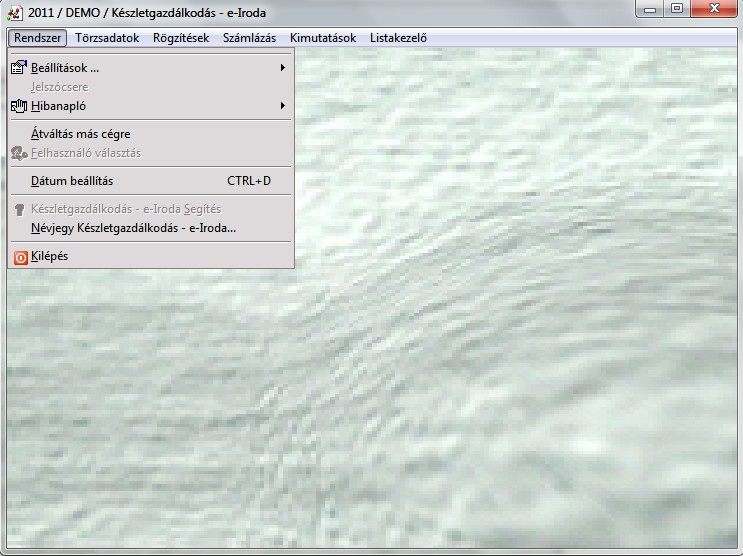The width and height of the screenshot is (743, 556).
Task: Open the Rögzítések menu
Action: pyautogui.click(x=181, y=38)
